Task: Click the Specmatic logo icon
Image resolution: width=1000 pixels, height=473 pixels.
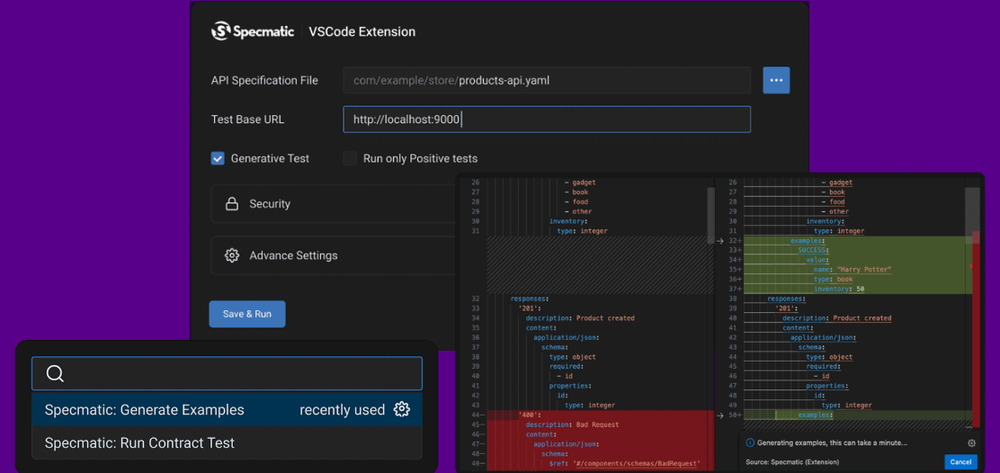Action: (x=221, y=31)
